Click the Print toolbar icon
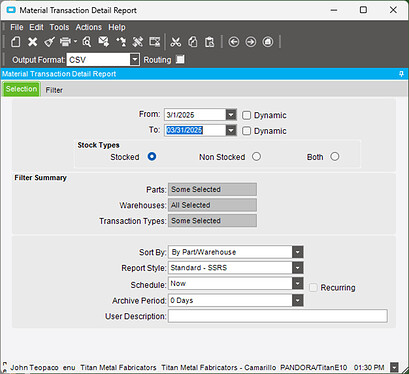Viewport: 409px width, 374px height. pos(65,42)
